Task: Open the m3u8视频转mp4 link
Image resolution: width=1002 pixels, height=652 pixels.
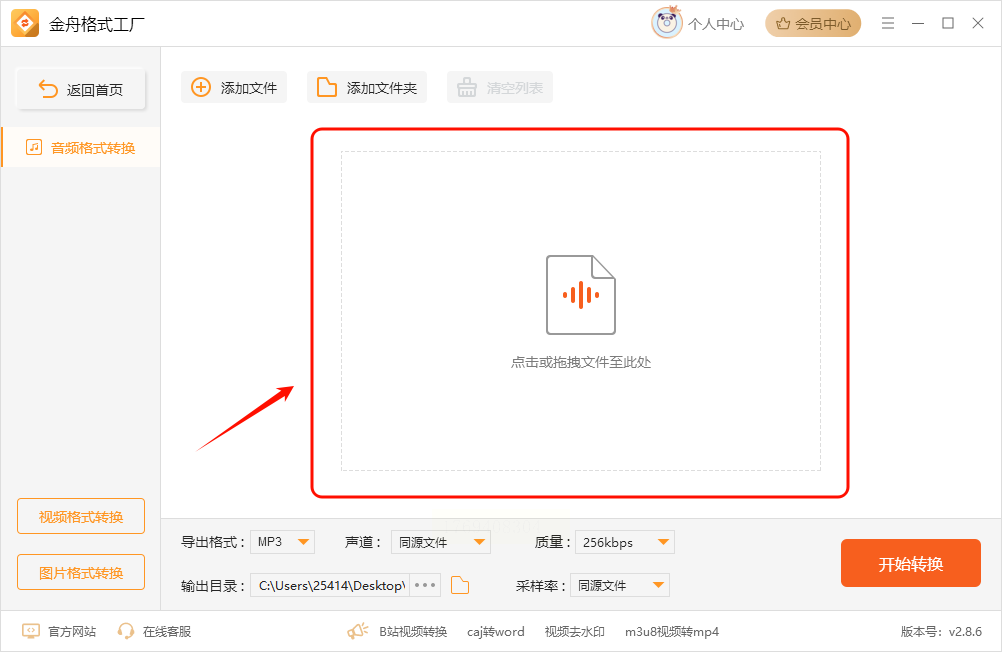Action: [x=672, y=632]
